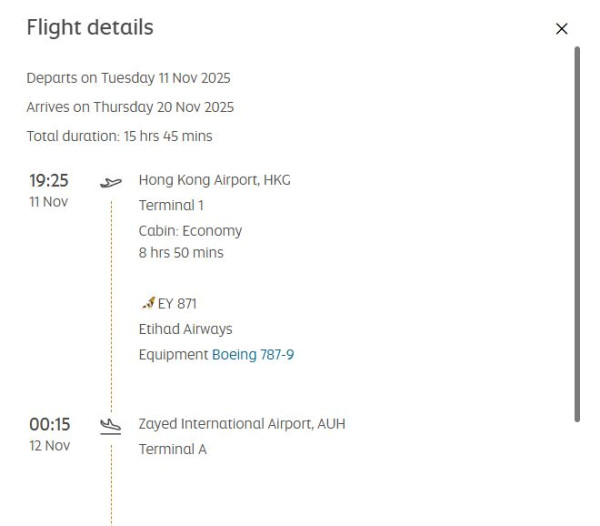This screenshot has height=526, width=600.
Task: Click the 19:25 departure time
Action: pyautogui.click(x=48, y=181)
